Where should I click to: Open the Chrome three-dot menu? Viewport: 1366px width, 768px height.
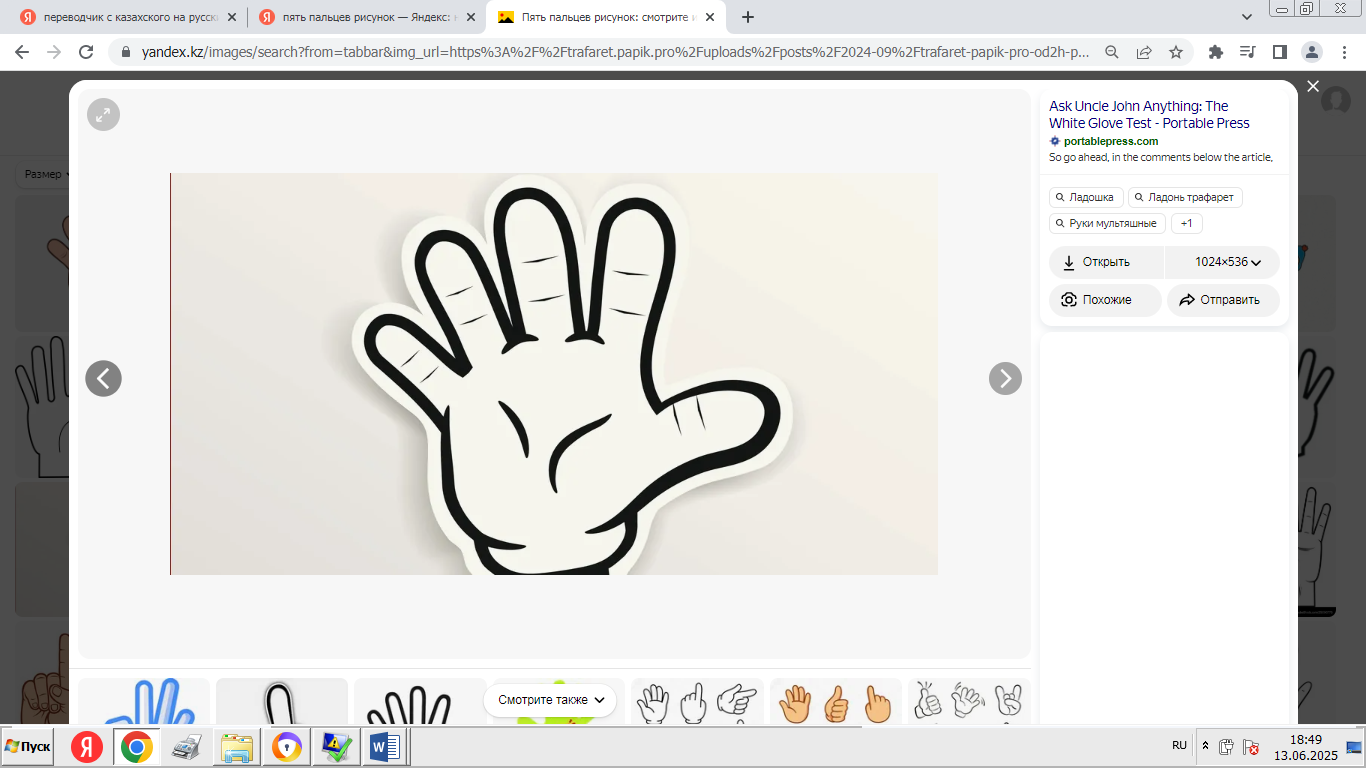[1343, 52]
